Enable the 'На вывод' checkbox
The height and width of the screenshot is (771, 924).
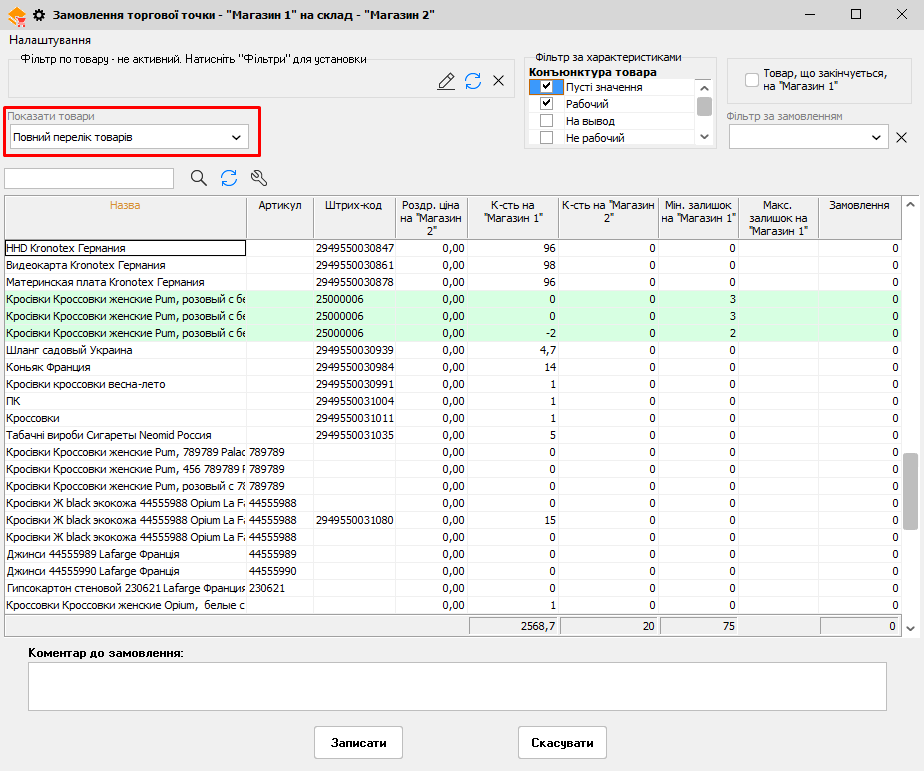(546, 121)
